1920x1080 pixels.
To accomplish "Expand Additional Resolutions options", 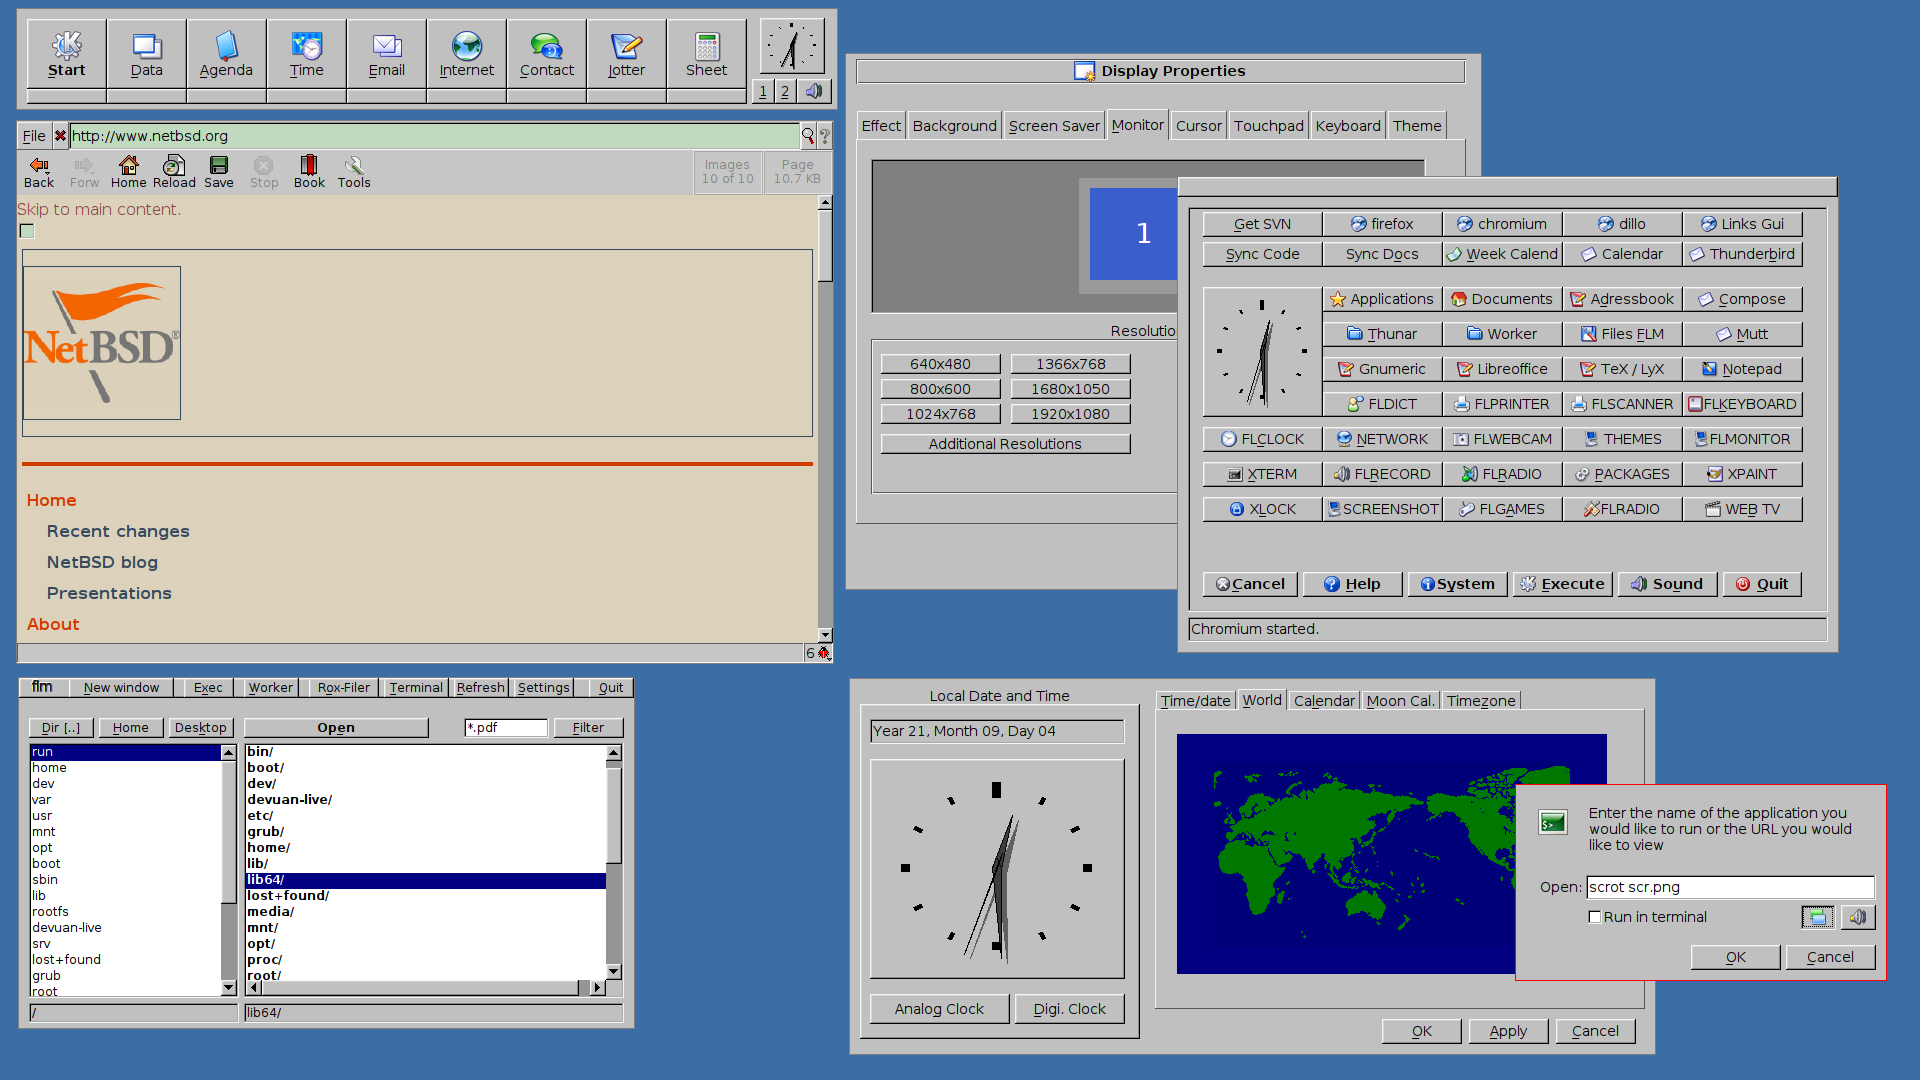I will pos(1005,444).
